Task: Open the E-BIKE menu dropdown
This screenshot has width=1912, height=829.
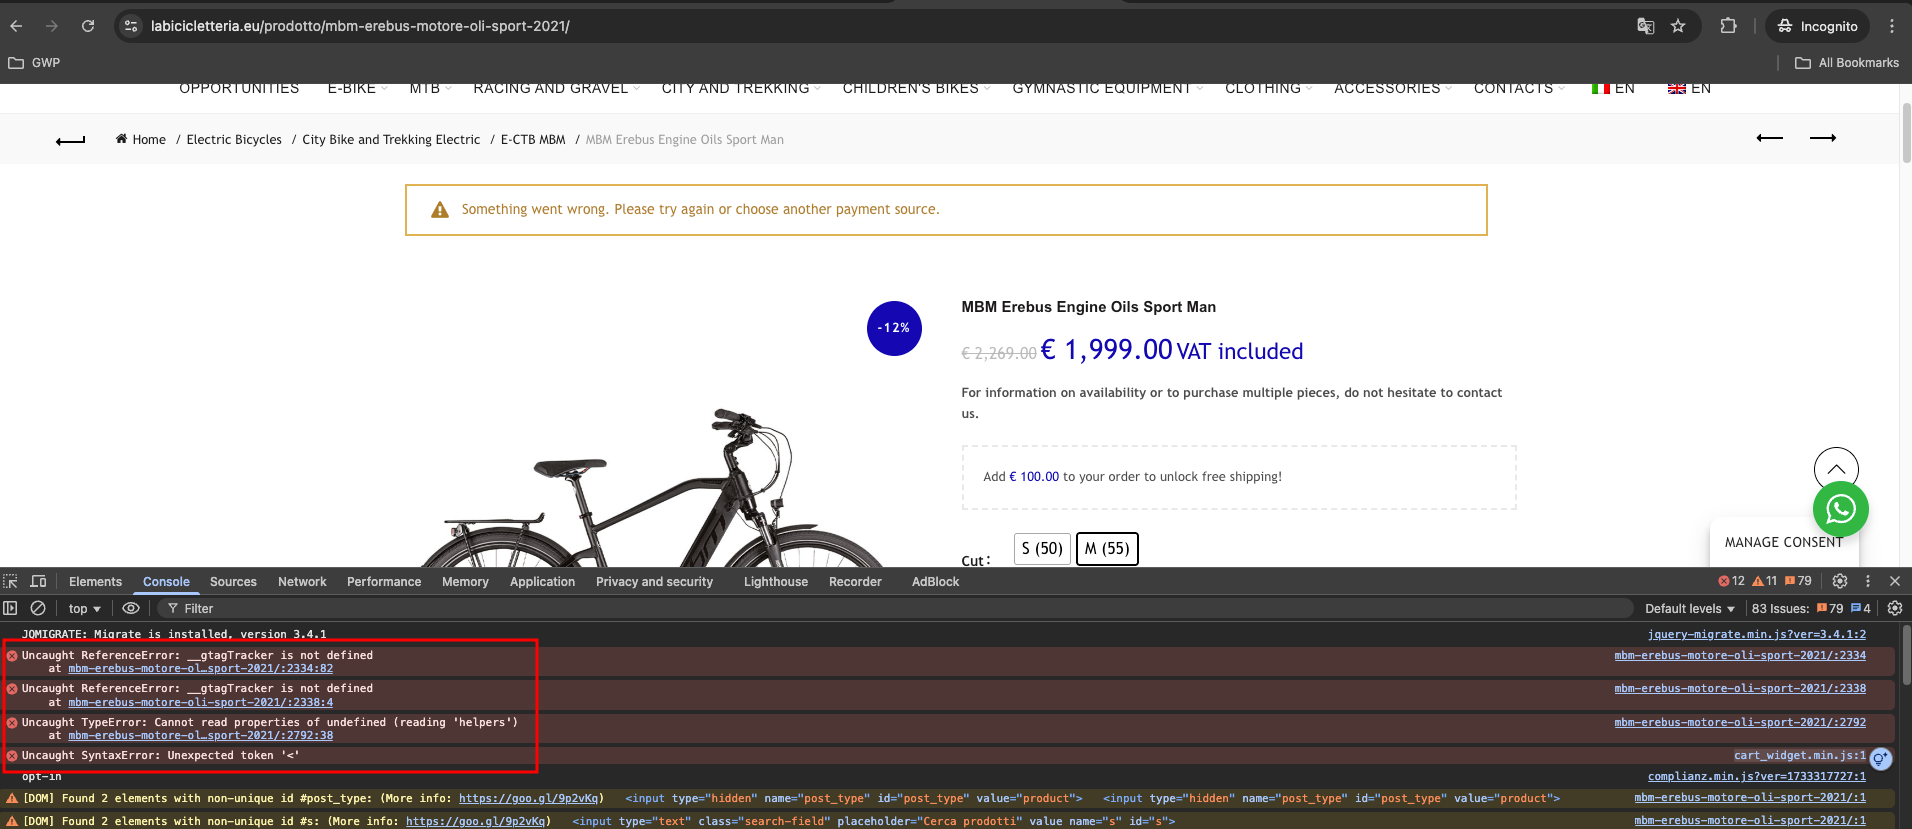Action: click(357, 88)
